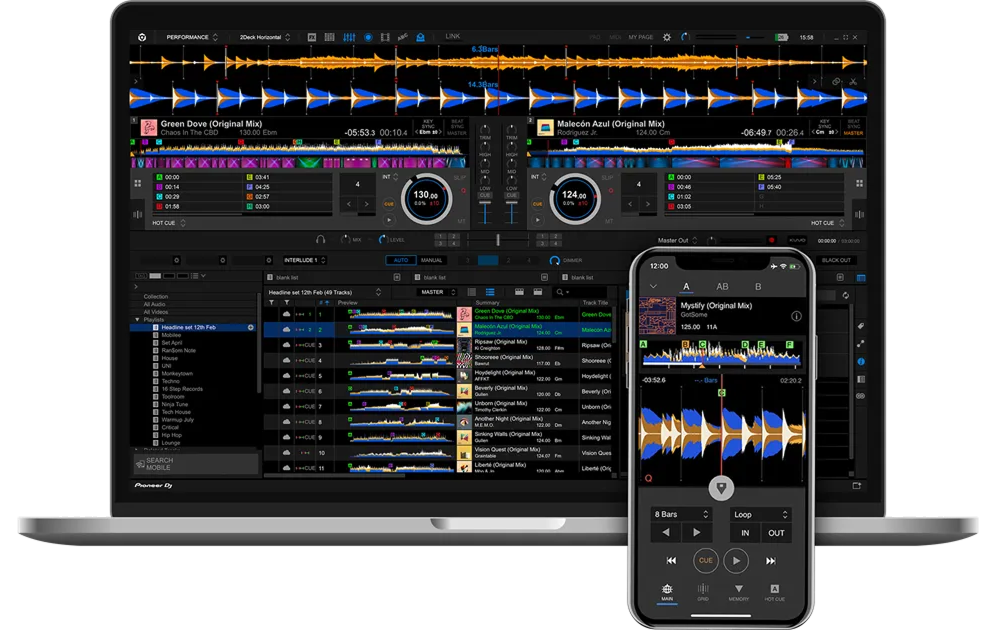The height and width of the screenshot is (635, 997).
Task: Adjust deck 2 channel fader
Action: 511,212
